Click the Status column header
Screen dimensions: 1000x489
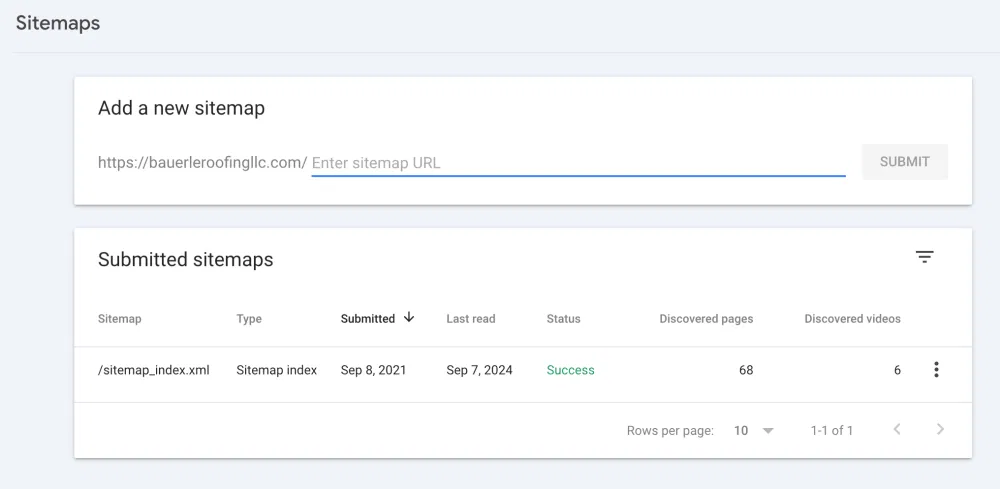tap(563, 319)
